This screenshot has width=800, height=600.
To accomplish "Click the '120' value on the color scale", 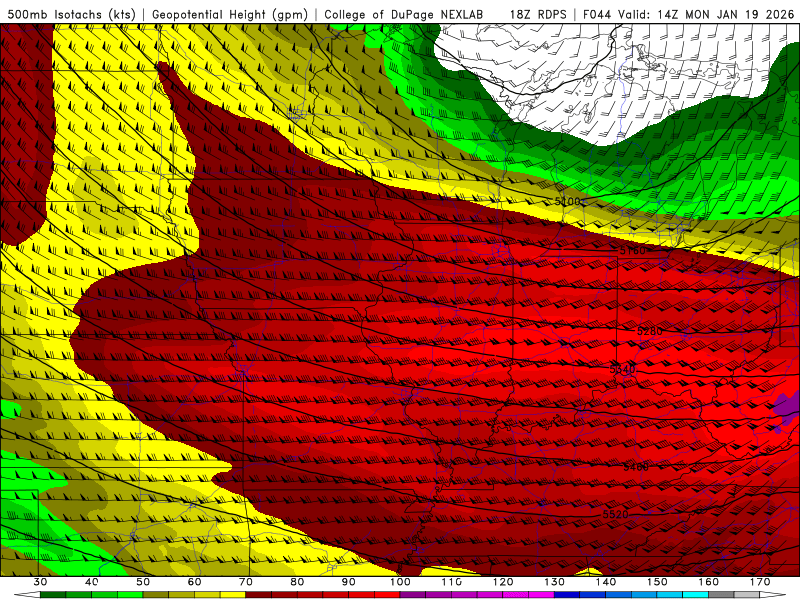I will point(503,582).
